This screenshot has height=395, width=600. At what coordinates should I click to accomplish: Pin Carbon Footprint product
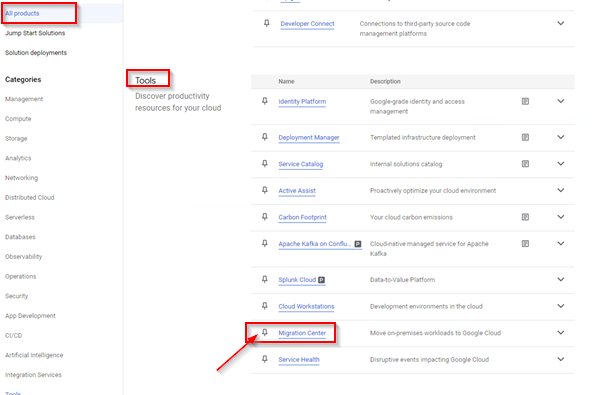[265, 217]
